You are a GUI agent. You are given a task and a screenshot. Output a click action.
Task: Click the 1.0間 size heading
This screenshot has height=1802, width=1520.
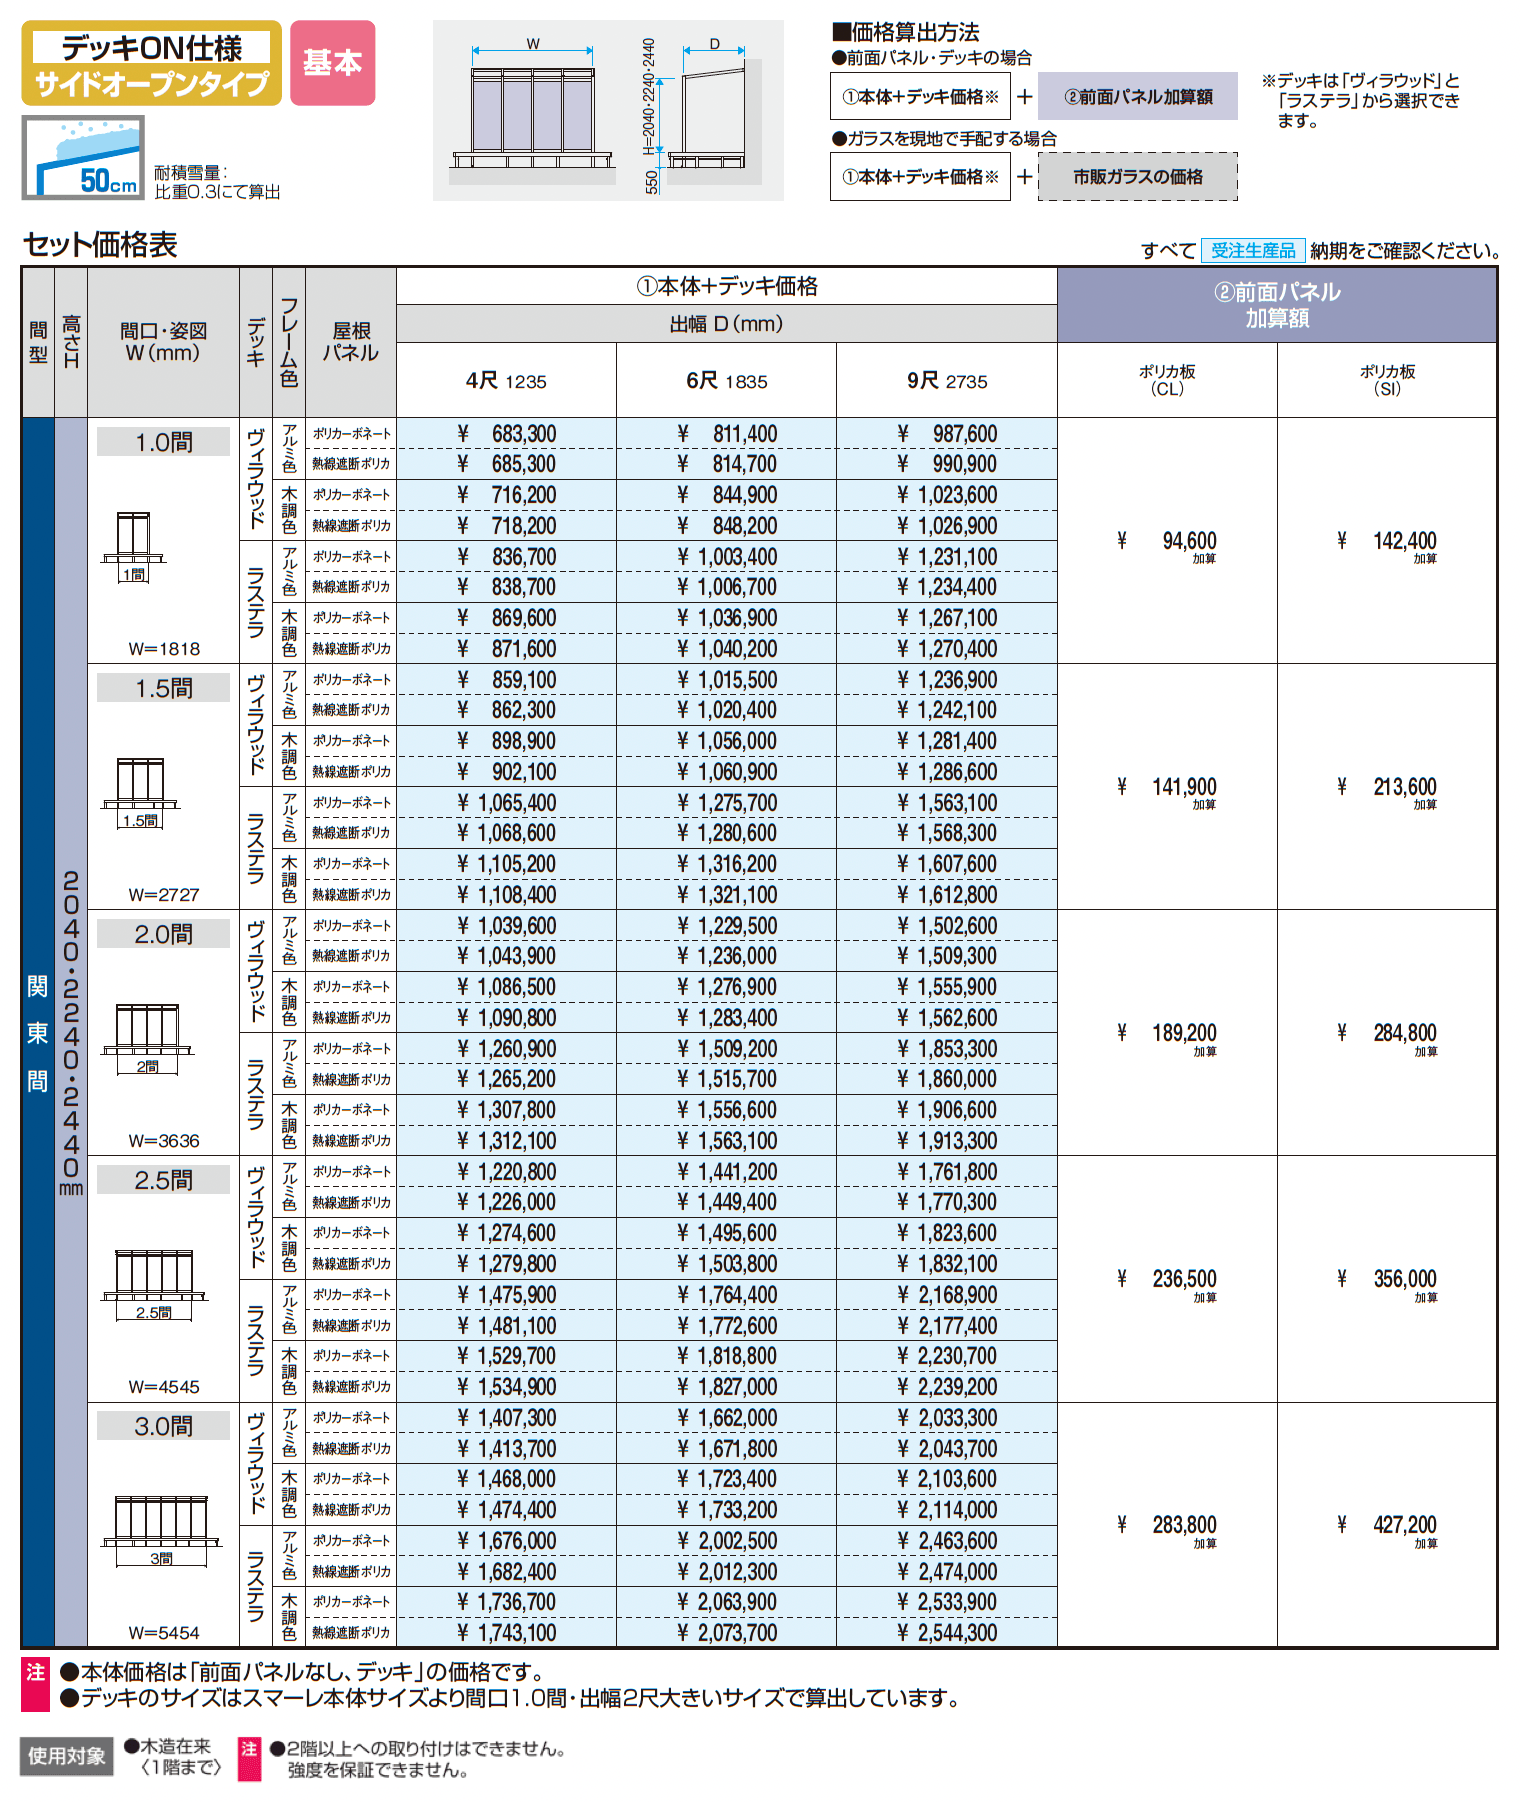[x=163, y=442]
